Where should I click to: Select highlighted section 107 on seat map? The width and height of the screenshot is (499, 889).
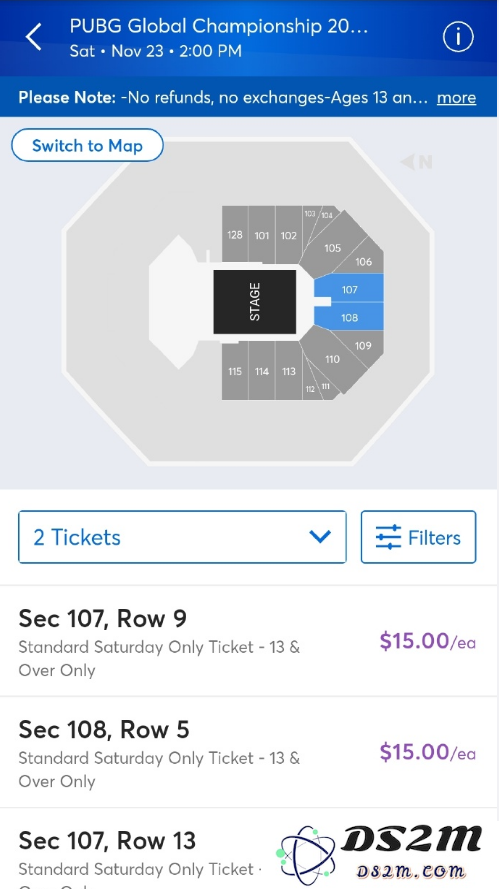(x=349, y=288)
